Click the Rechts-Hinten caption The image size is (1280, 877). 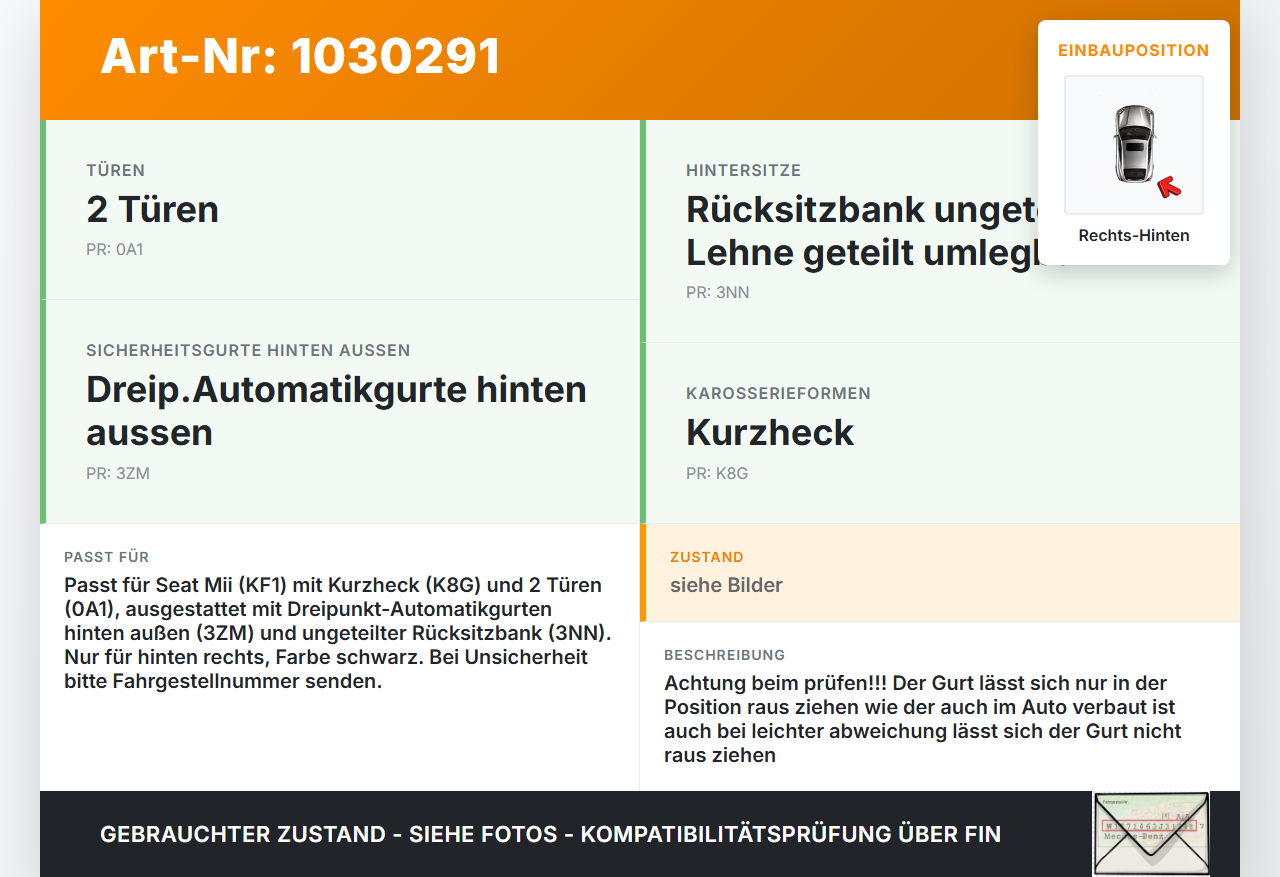[x=1134, y=236]
